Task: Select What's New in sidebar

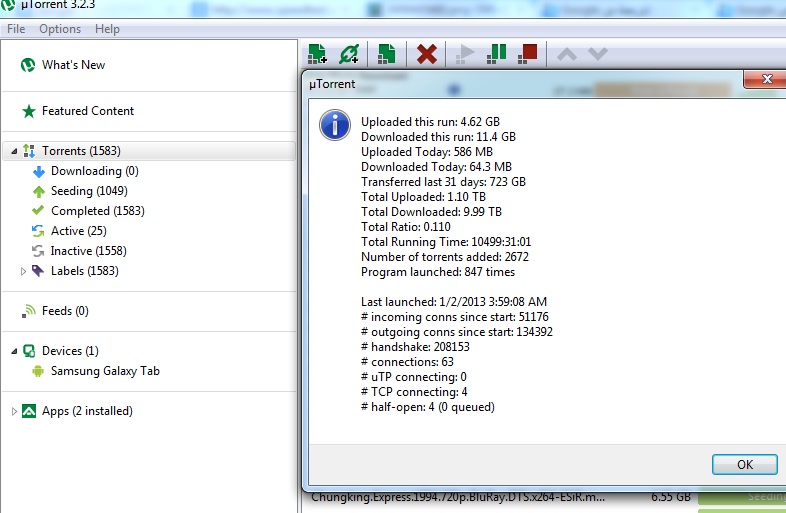Action: 73,65
